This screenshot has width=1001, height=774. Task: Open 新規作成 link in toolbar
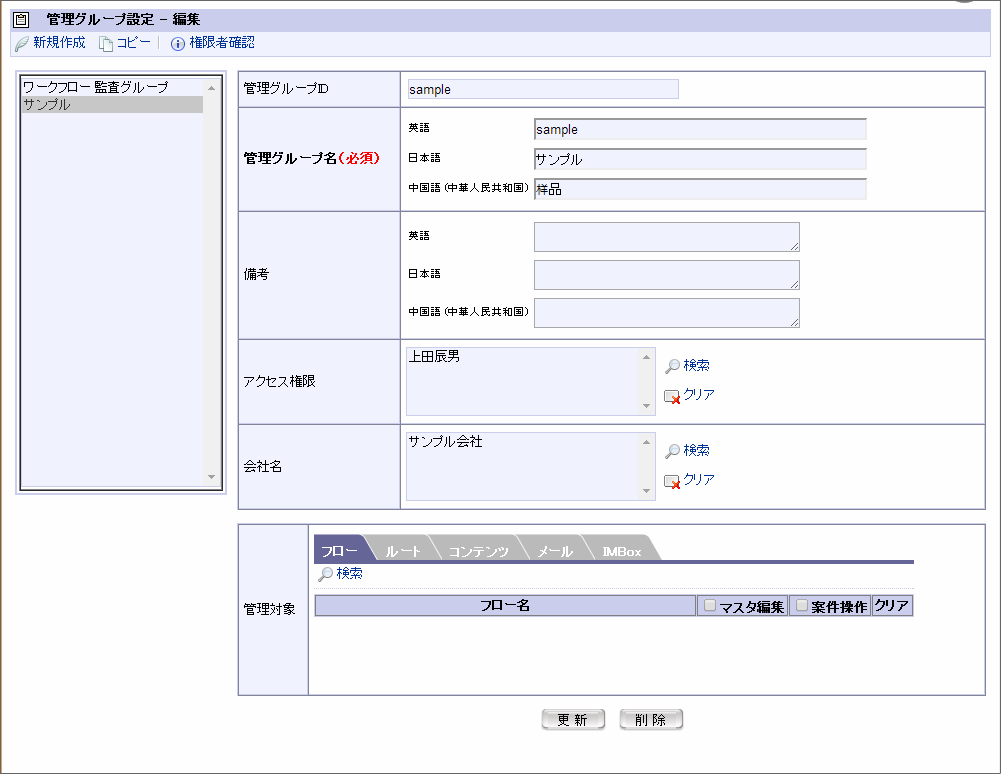pos(59,43)
